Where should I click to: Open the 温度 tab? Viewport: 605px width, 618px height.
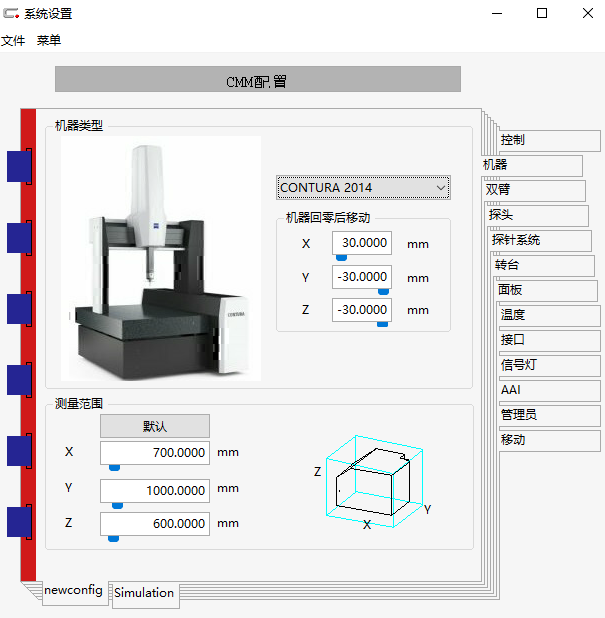pyautogui.click(x=513, y=315)
